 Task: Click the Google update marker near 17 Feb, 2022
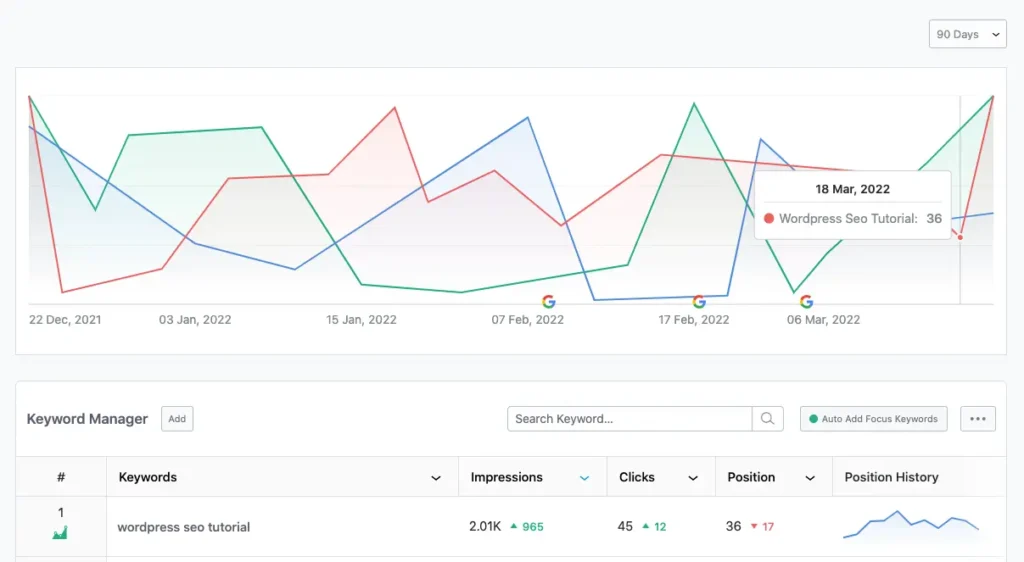(x=699, y=302)
